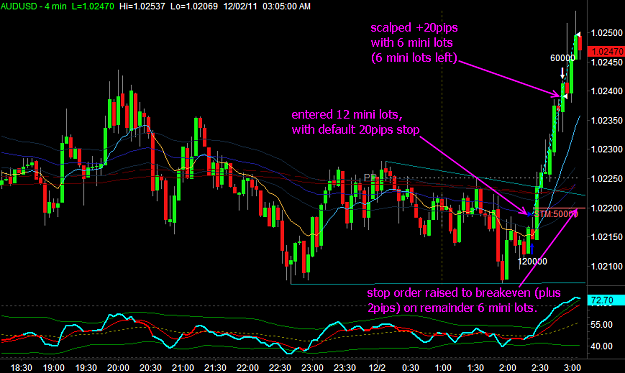Select the red 1.02470 current price tag
This screenshot has width=625, height=373.
click(x=607, y=51)
